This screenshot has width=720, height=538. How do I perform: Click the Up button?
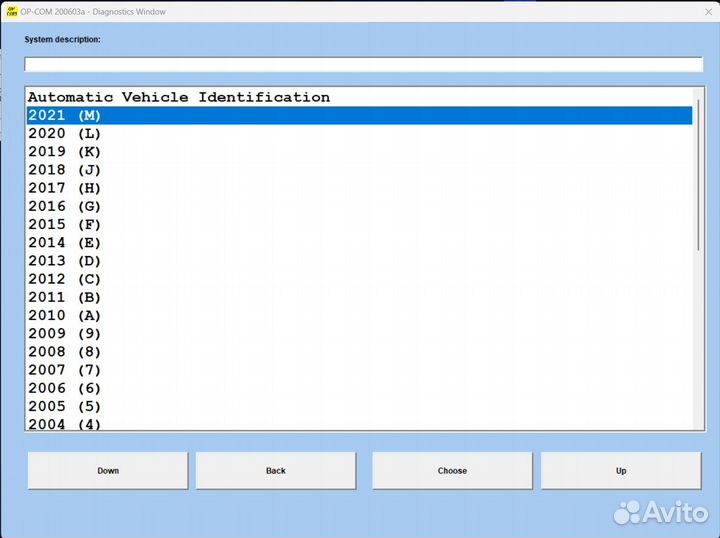click(620, 471)
